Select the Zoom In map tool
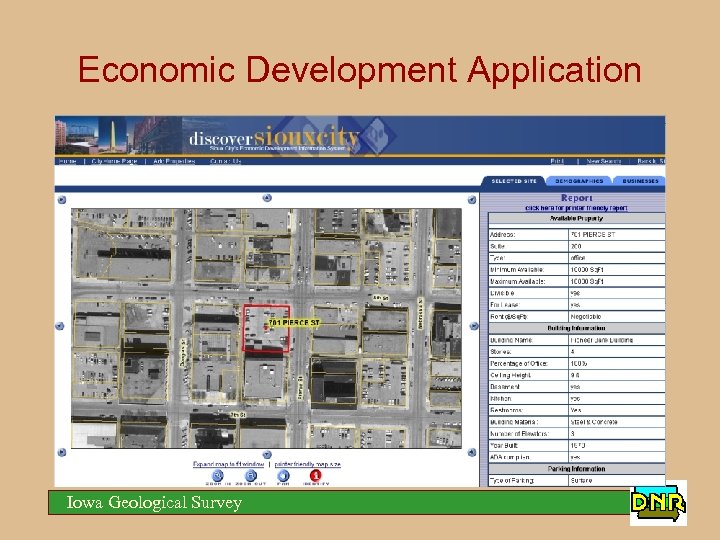720x540 pixels. coord(218,476)
